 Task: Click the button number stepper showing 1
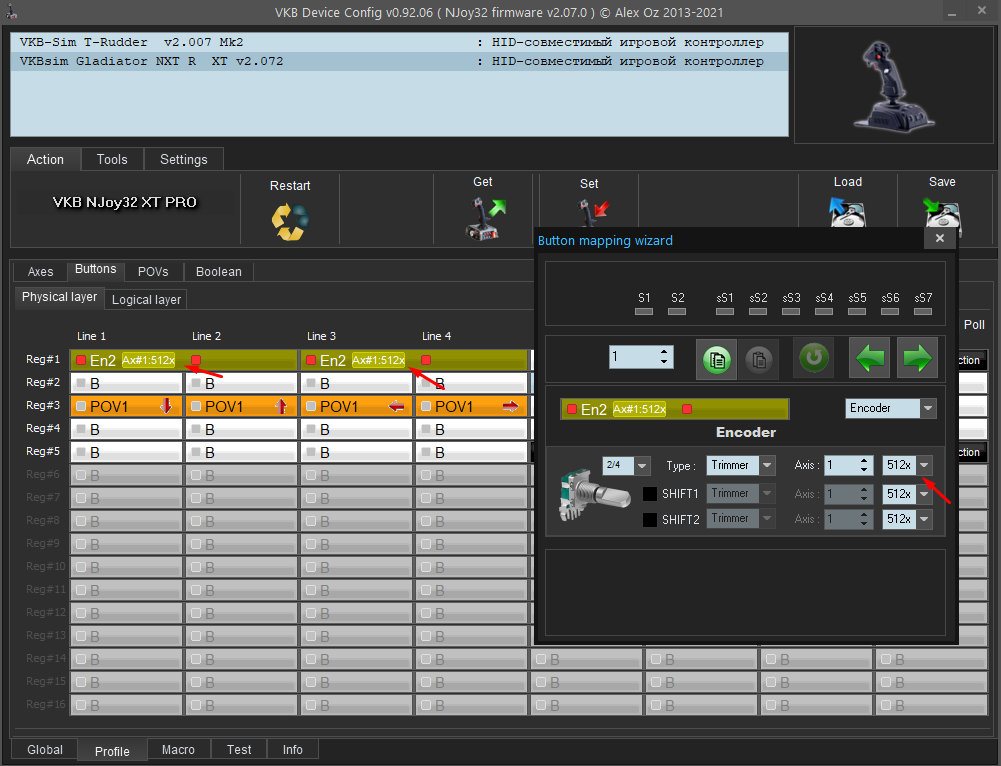pyautogui.click(x=664, y=356)
